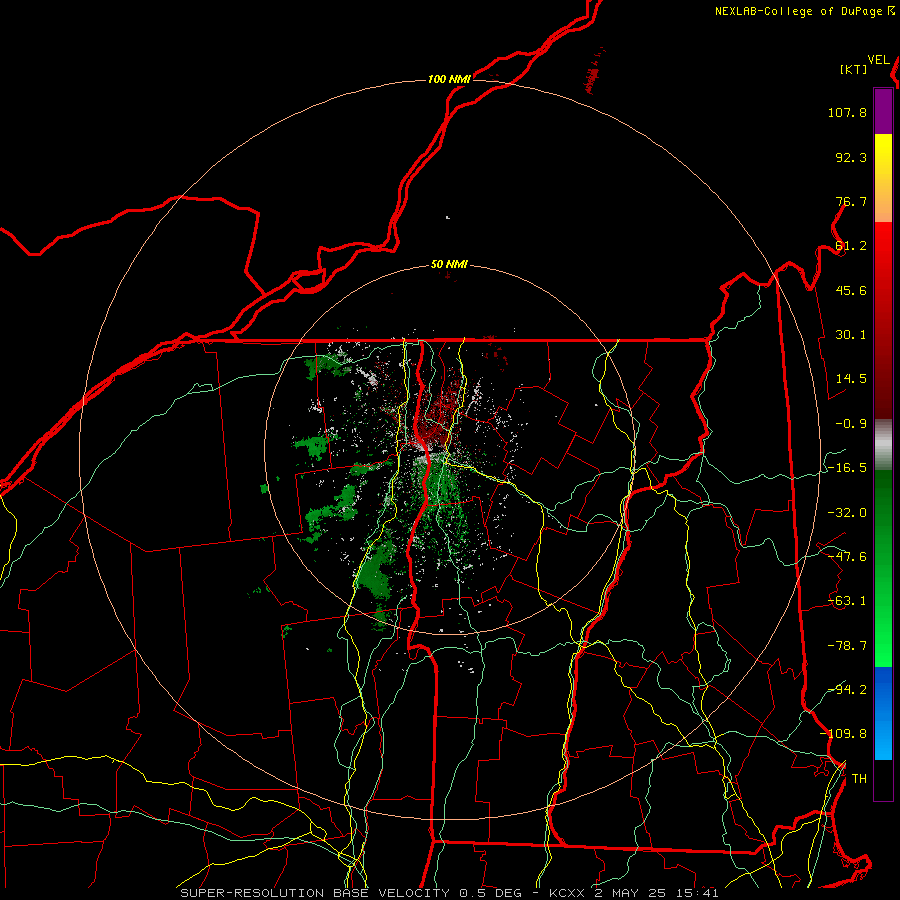Click the -94.2 scale value
Image resolution: width=900 pixels, height=900 pixels.
[x=847, y=689]
